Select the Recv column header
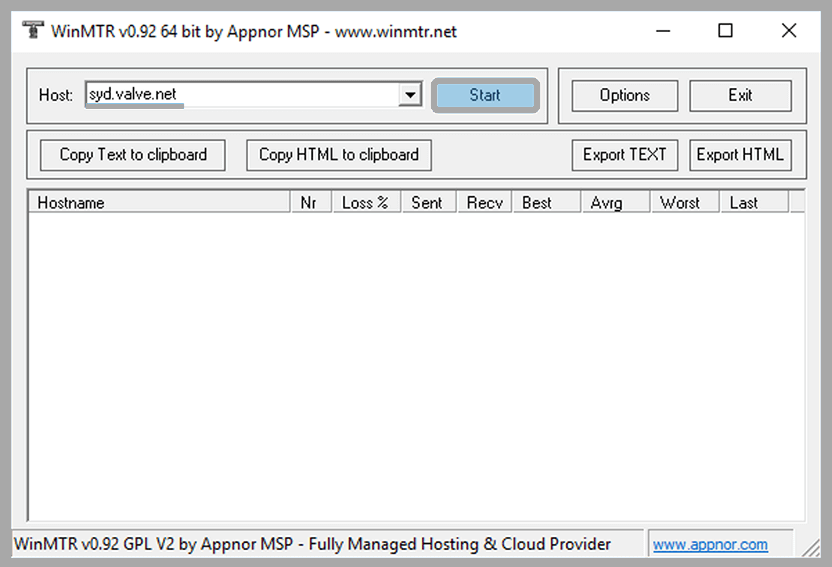Image resolution: width=832 pixels, height=567 pixels. pyautogui.click(x=484, y=203)
